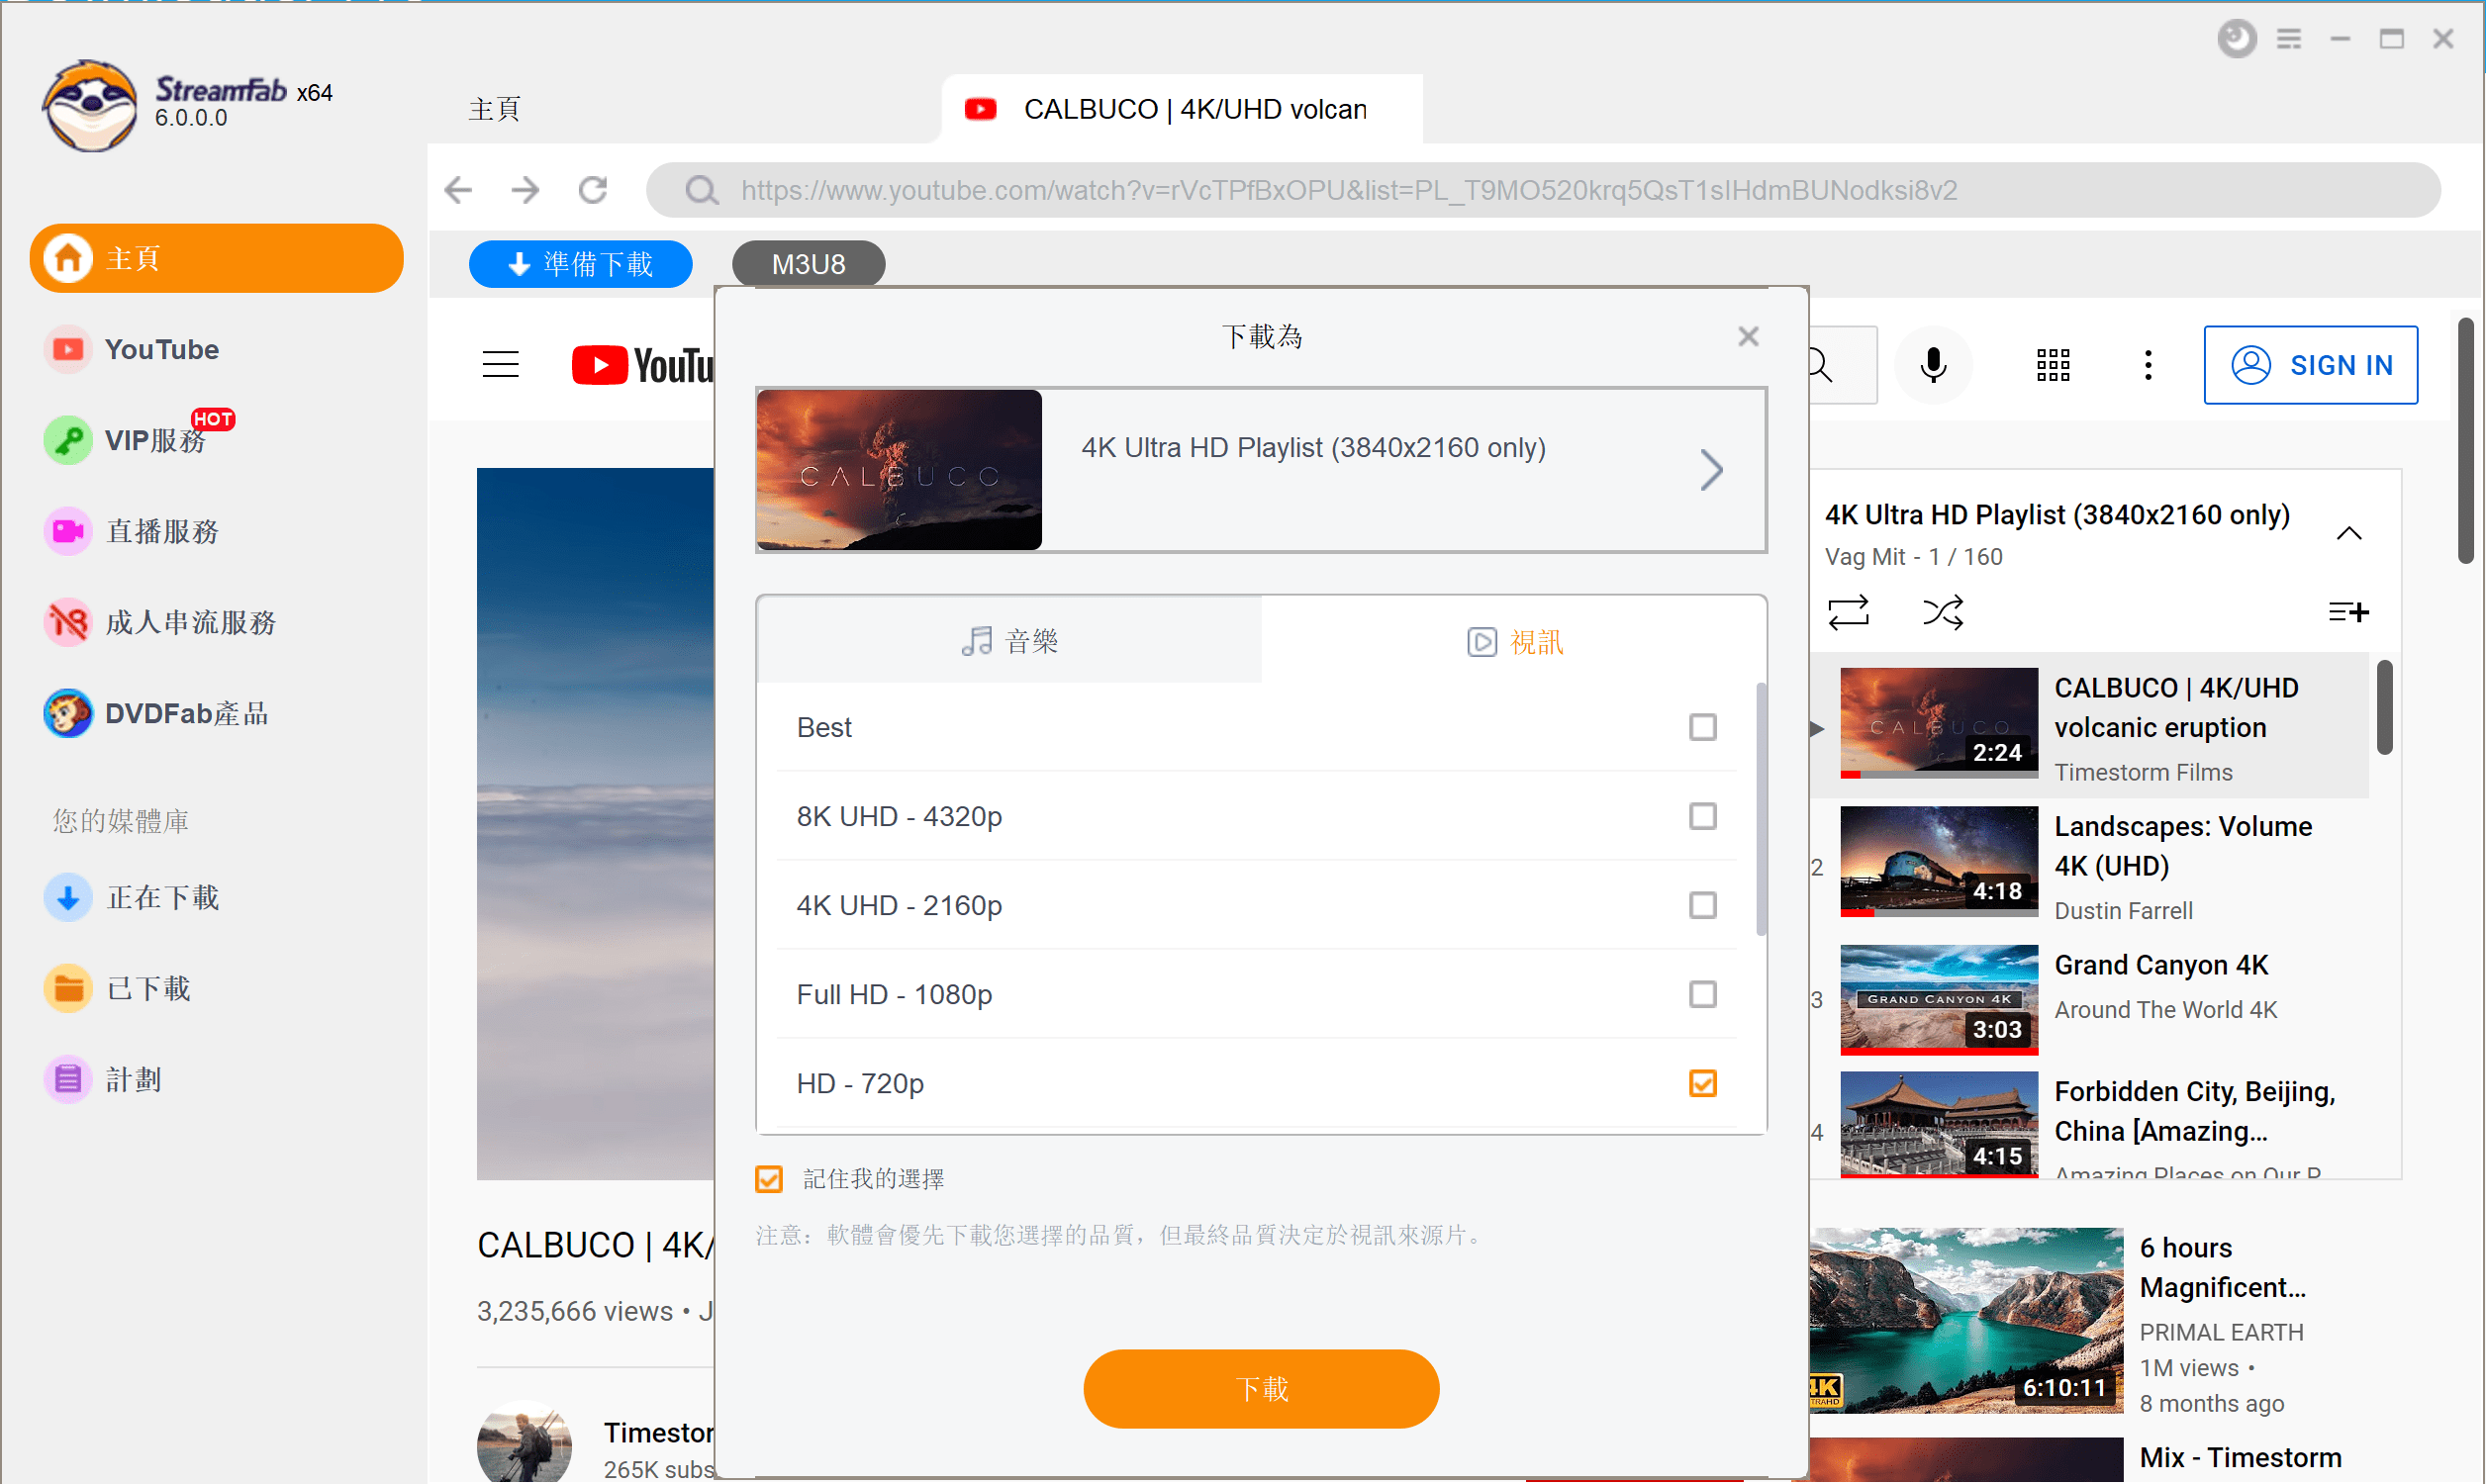This screenshot has height=1484, width=2486.
Task: Click the '3,235,666 views' text
Action: point(574,1311)
